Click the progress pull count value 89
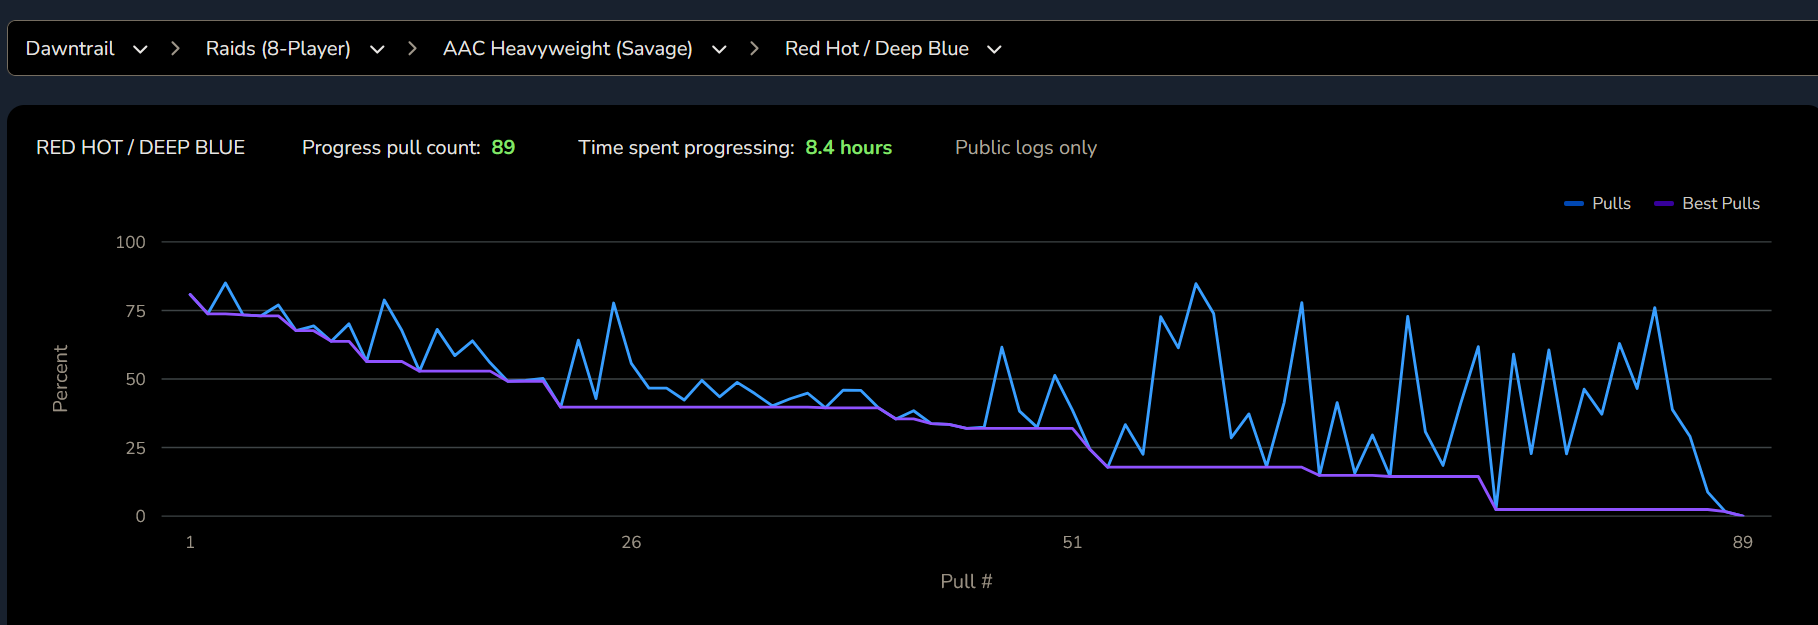 click(x=503, y=147)
